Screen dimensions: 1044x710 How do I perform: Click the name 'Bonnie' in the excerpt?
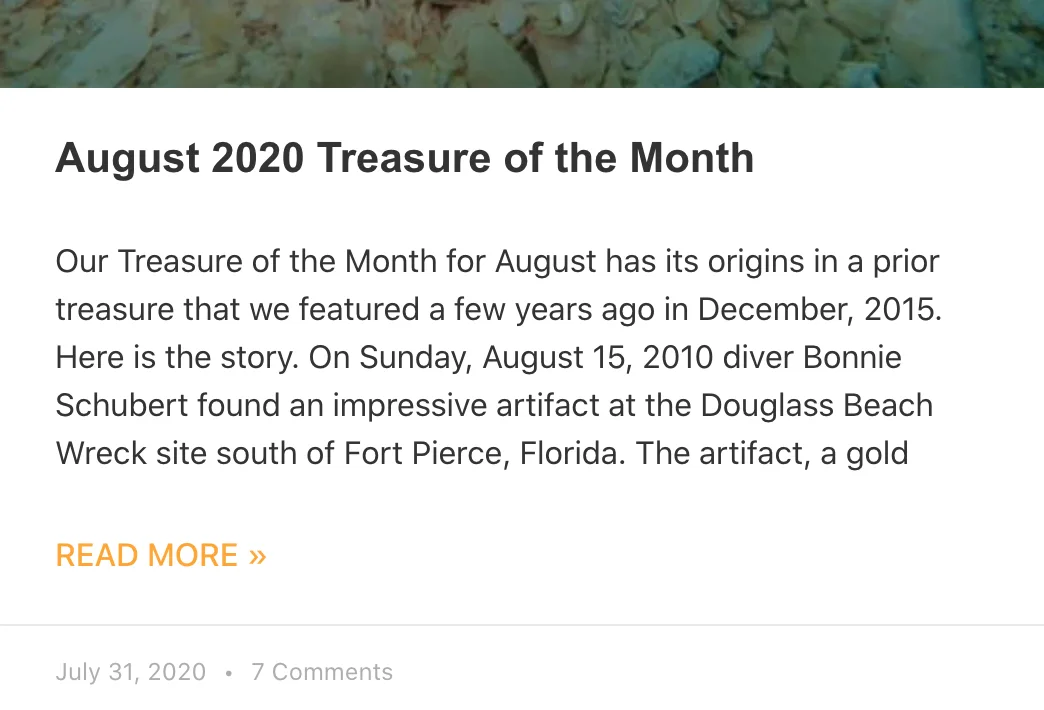pos(852,358)
